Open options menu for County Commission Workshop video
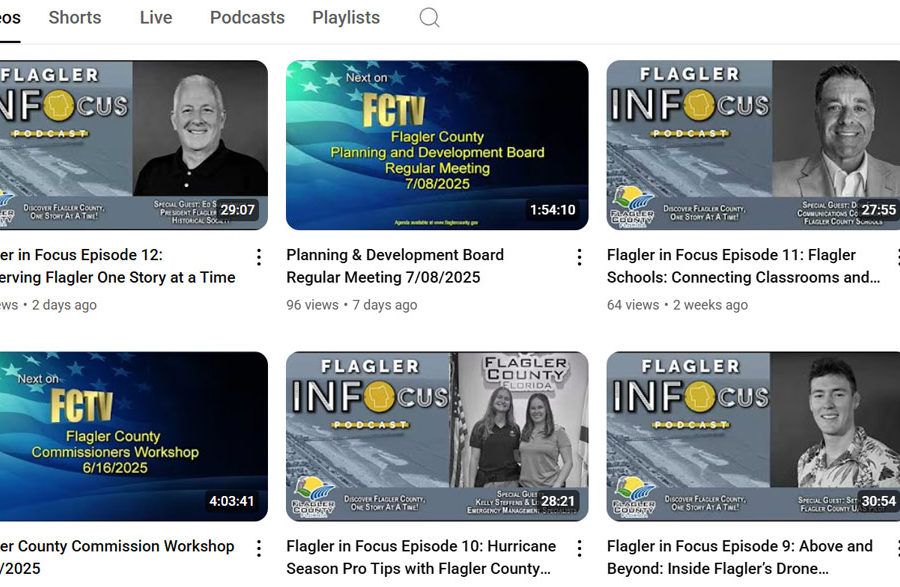The width and height of the screenshot is (900, 587). [259, 549]
